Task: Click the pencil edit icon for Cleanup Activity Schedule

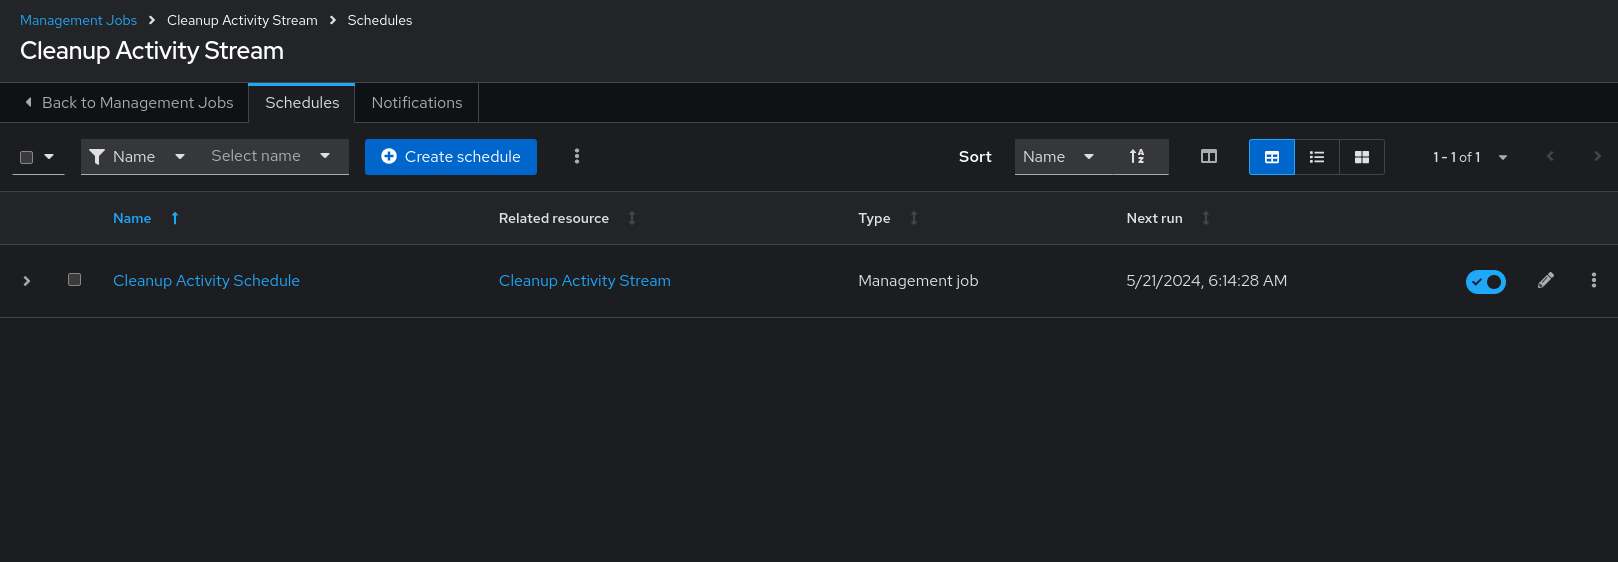Action: [1545, 281]
